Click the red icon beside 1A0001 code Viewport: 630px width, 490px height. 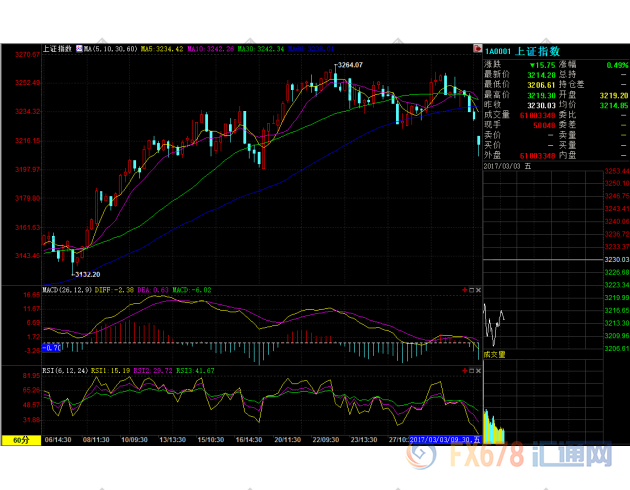click(476, 49)
